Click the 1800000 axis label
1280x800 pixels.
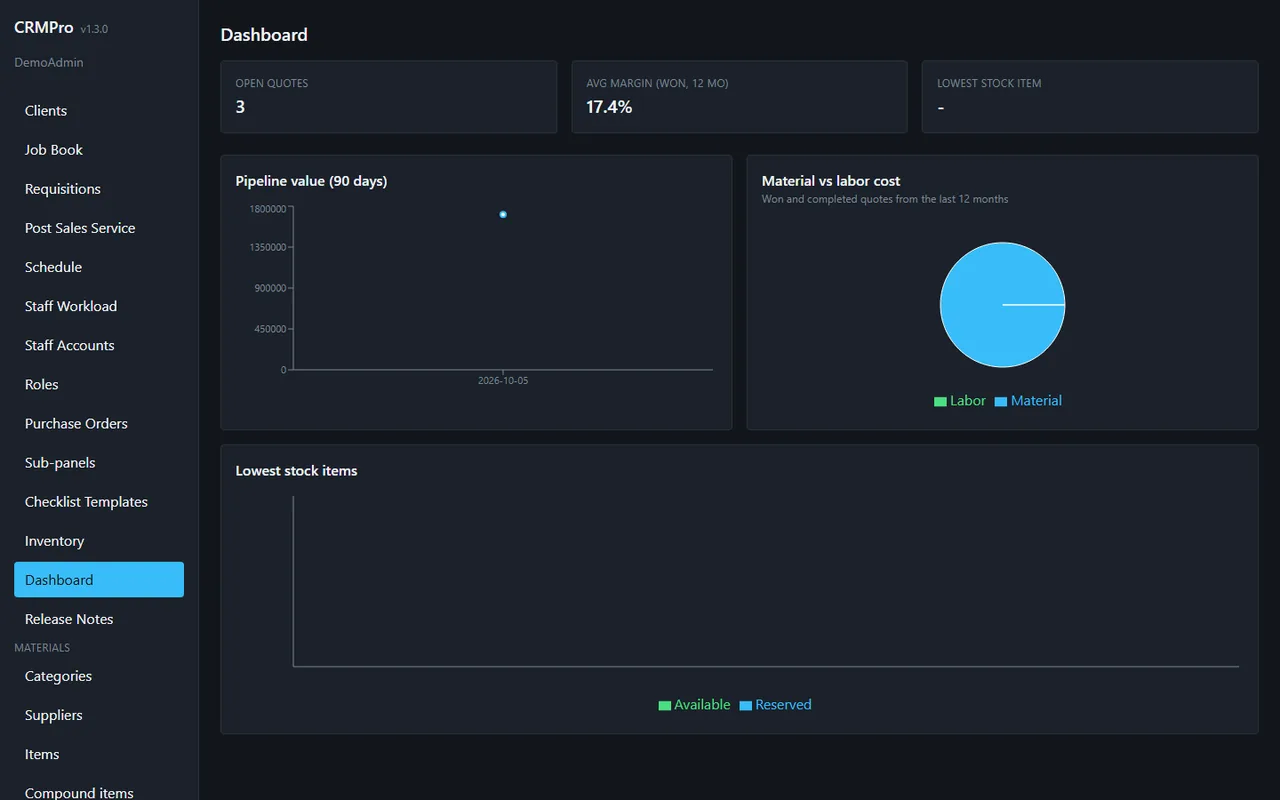(267, 208)
